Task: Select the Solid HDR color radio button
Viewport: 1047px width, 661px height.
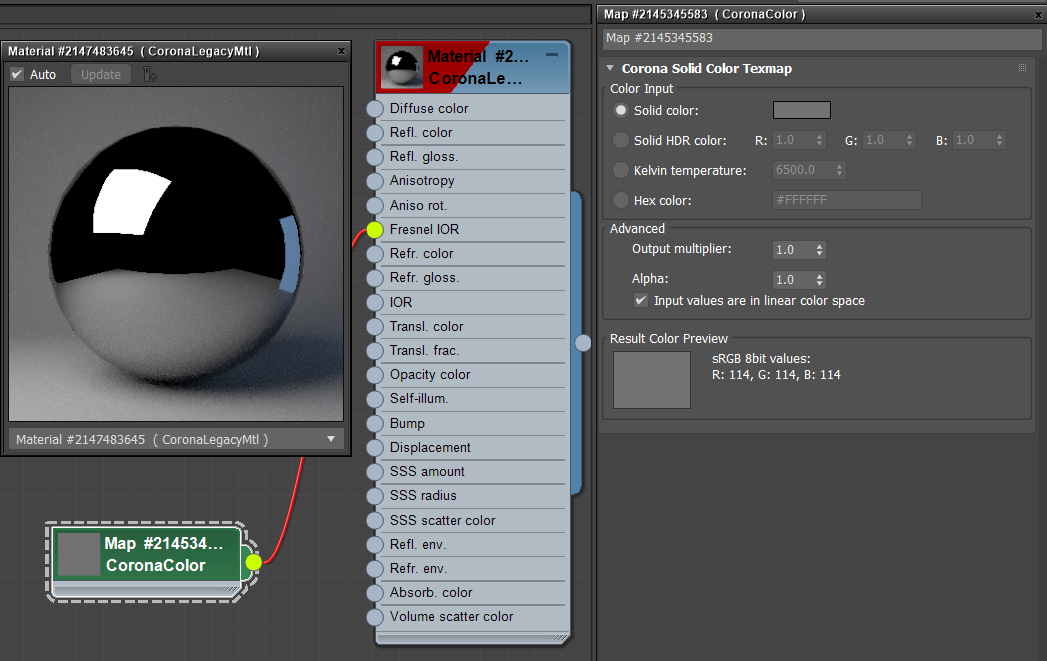Action: (x=621, y=140)
